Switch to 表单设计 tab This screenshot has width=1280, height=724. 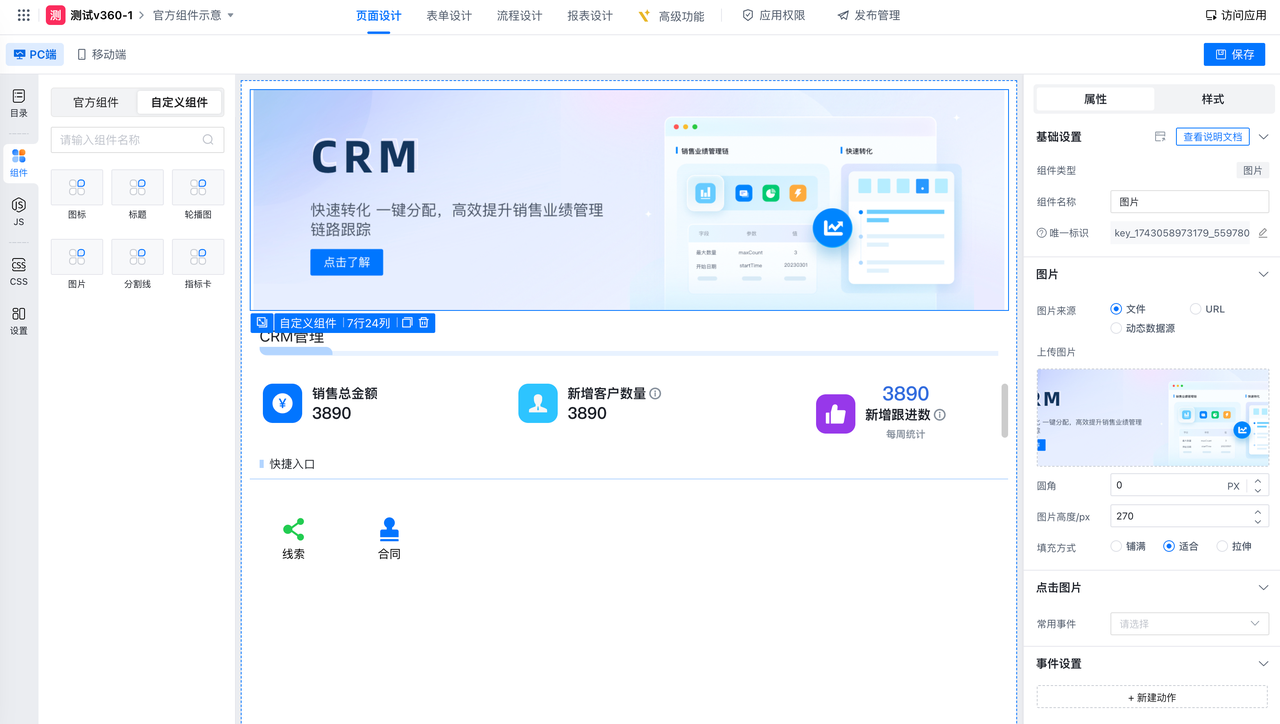(449, 16)
